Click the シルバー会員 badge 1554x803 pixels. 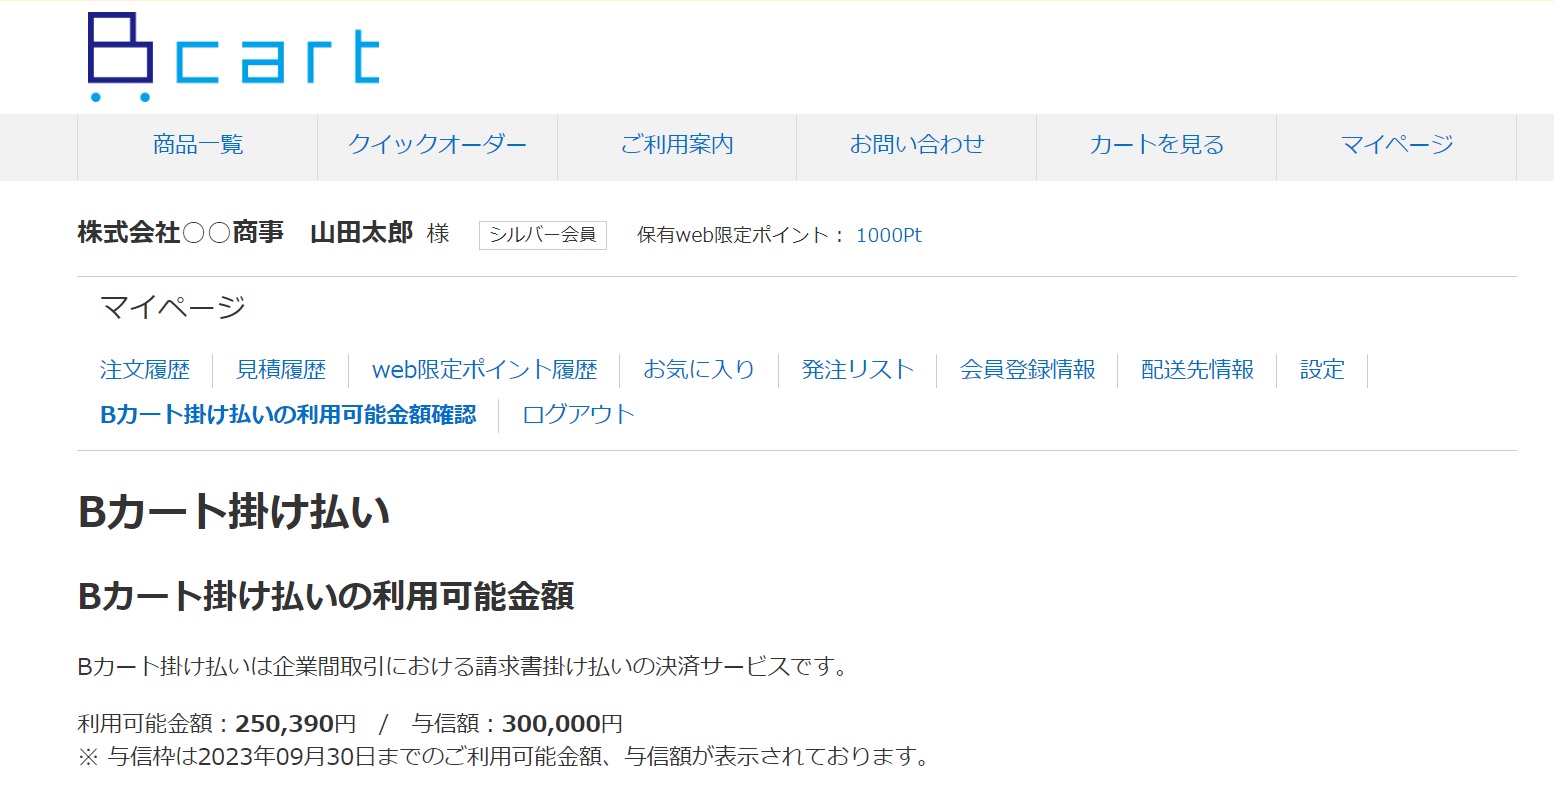543,235
